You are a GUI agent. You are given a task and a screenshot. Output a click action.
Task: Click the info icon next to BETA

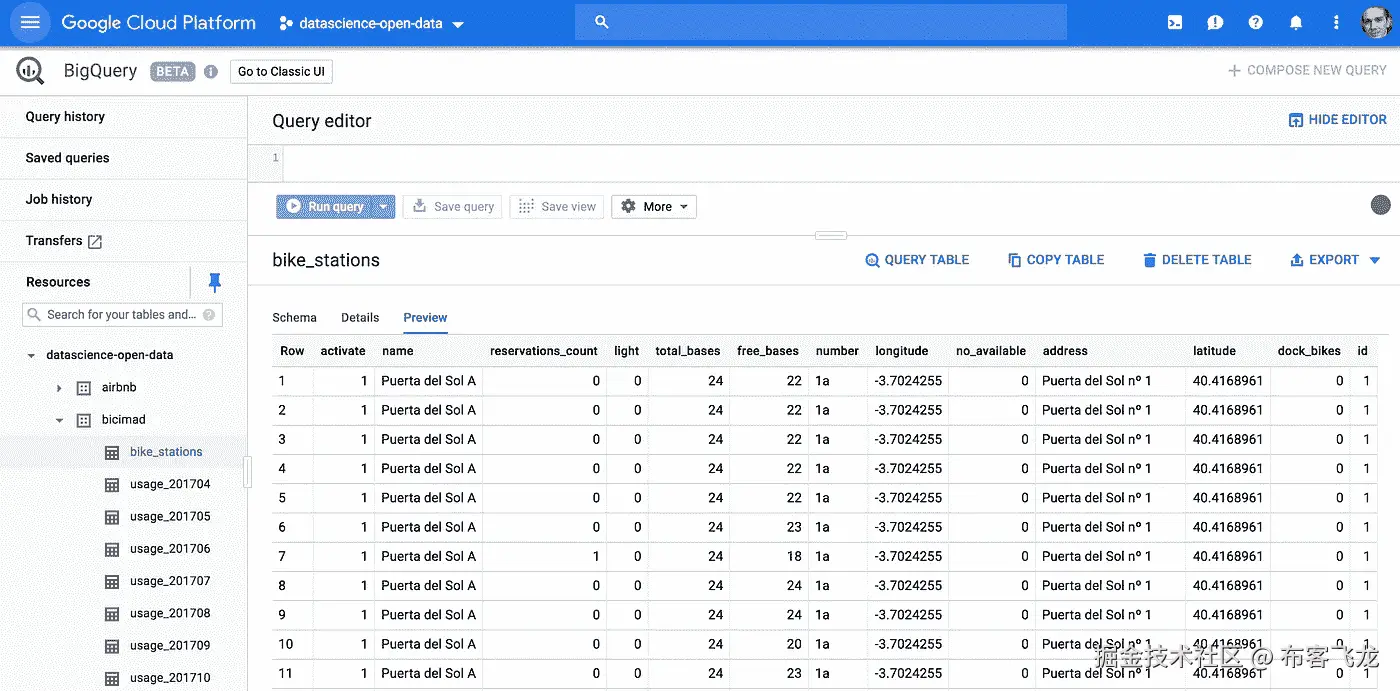(211, 72)
